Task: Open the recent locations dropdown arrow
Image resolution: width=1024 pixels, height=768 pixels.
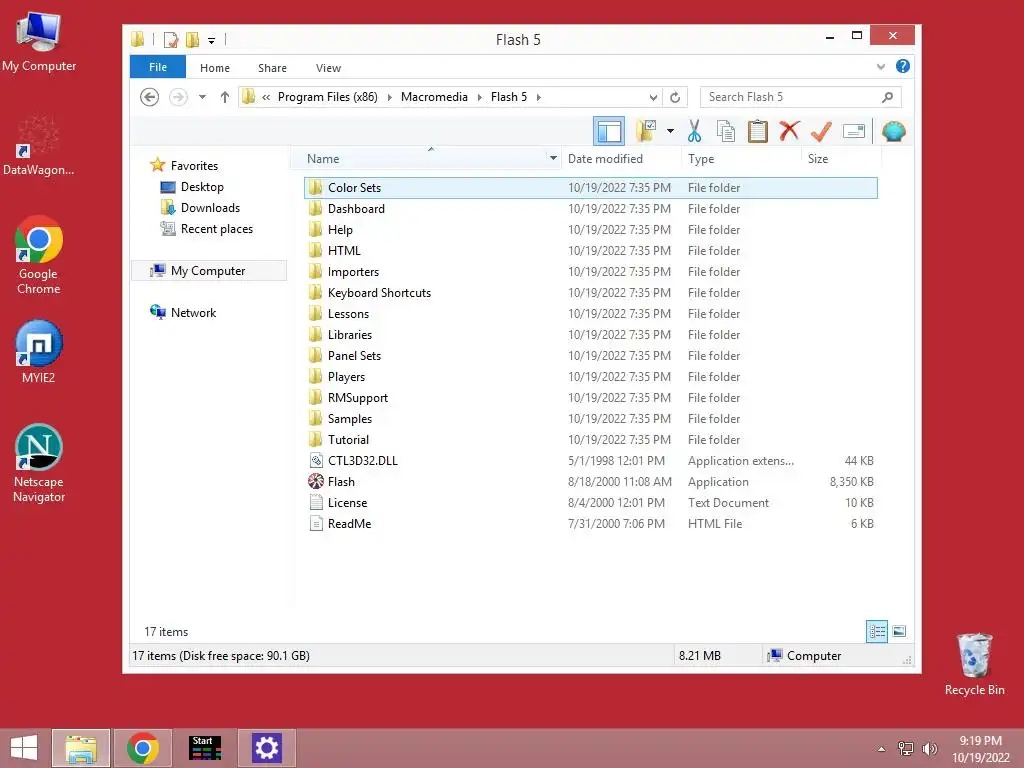Action: pyautogui.click(x=202, y=97)
